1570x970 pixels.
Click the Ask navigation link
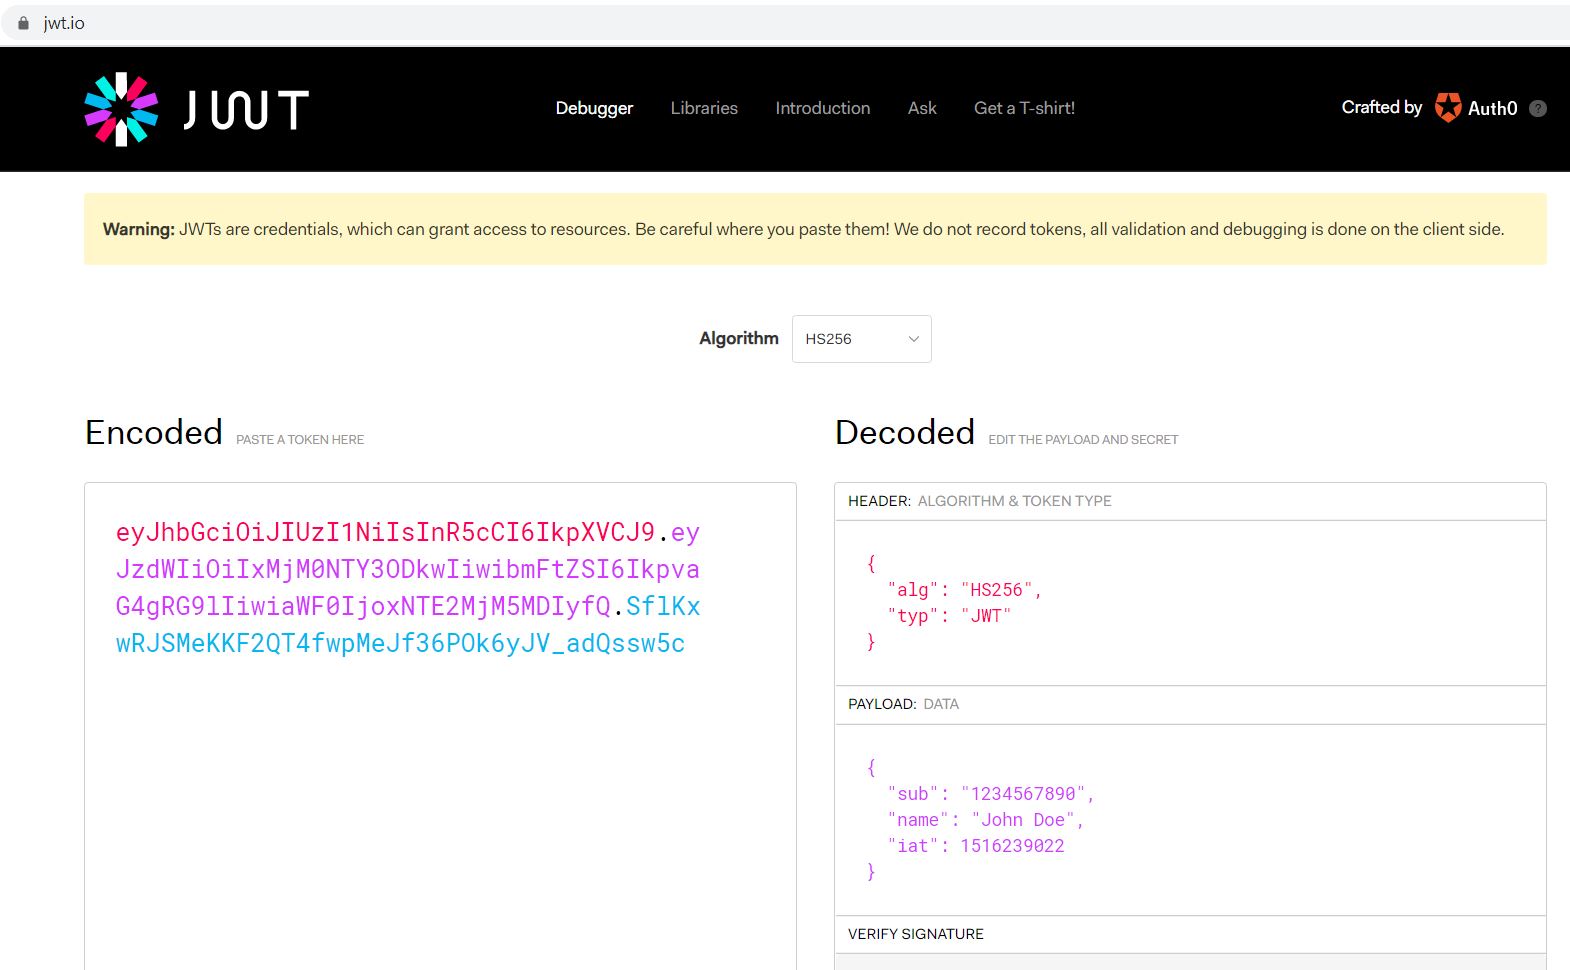point(922,108)
